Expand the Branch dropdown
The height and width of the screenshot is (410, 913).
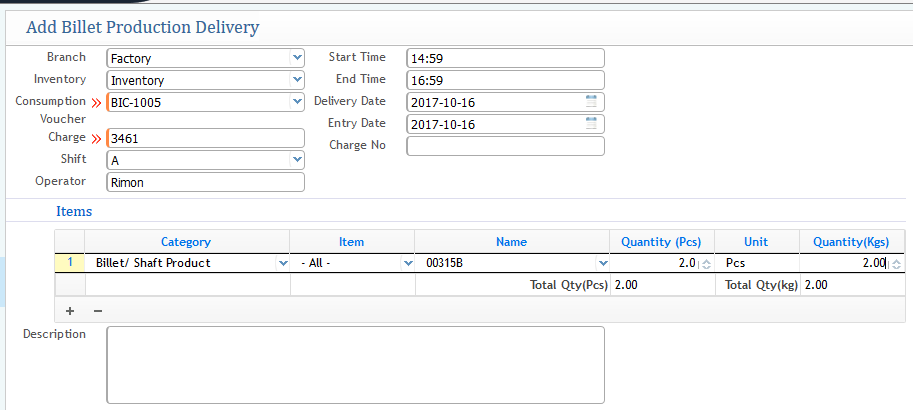[297, 58]
